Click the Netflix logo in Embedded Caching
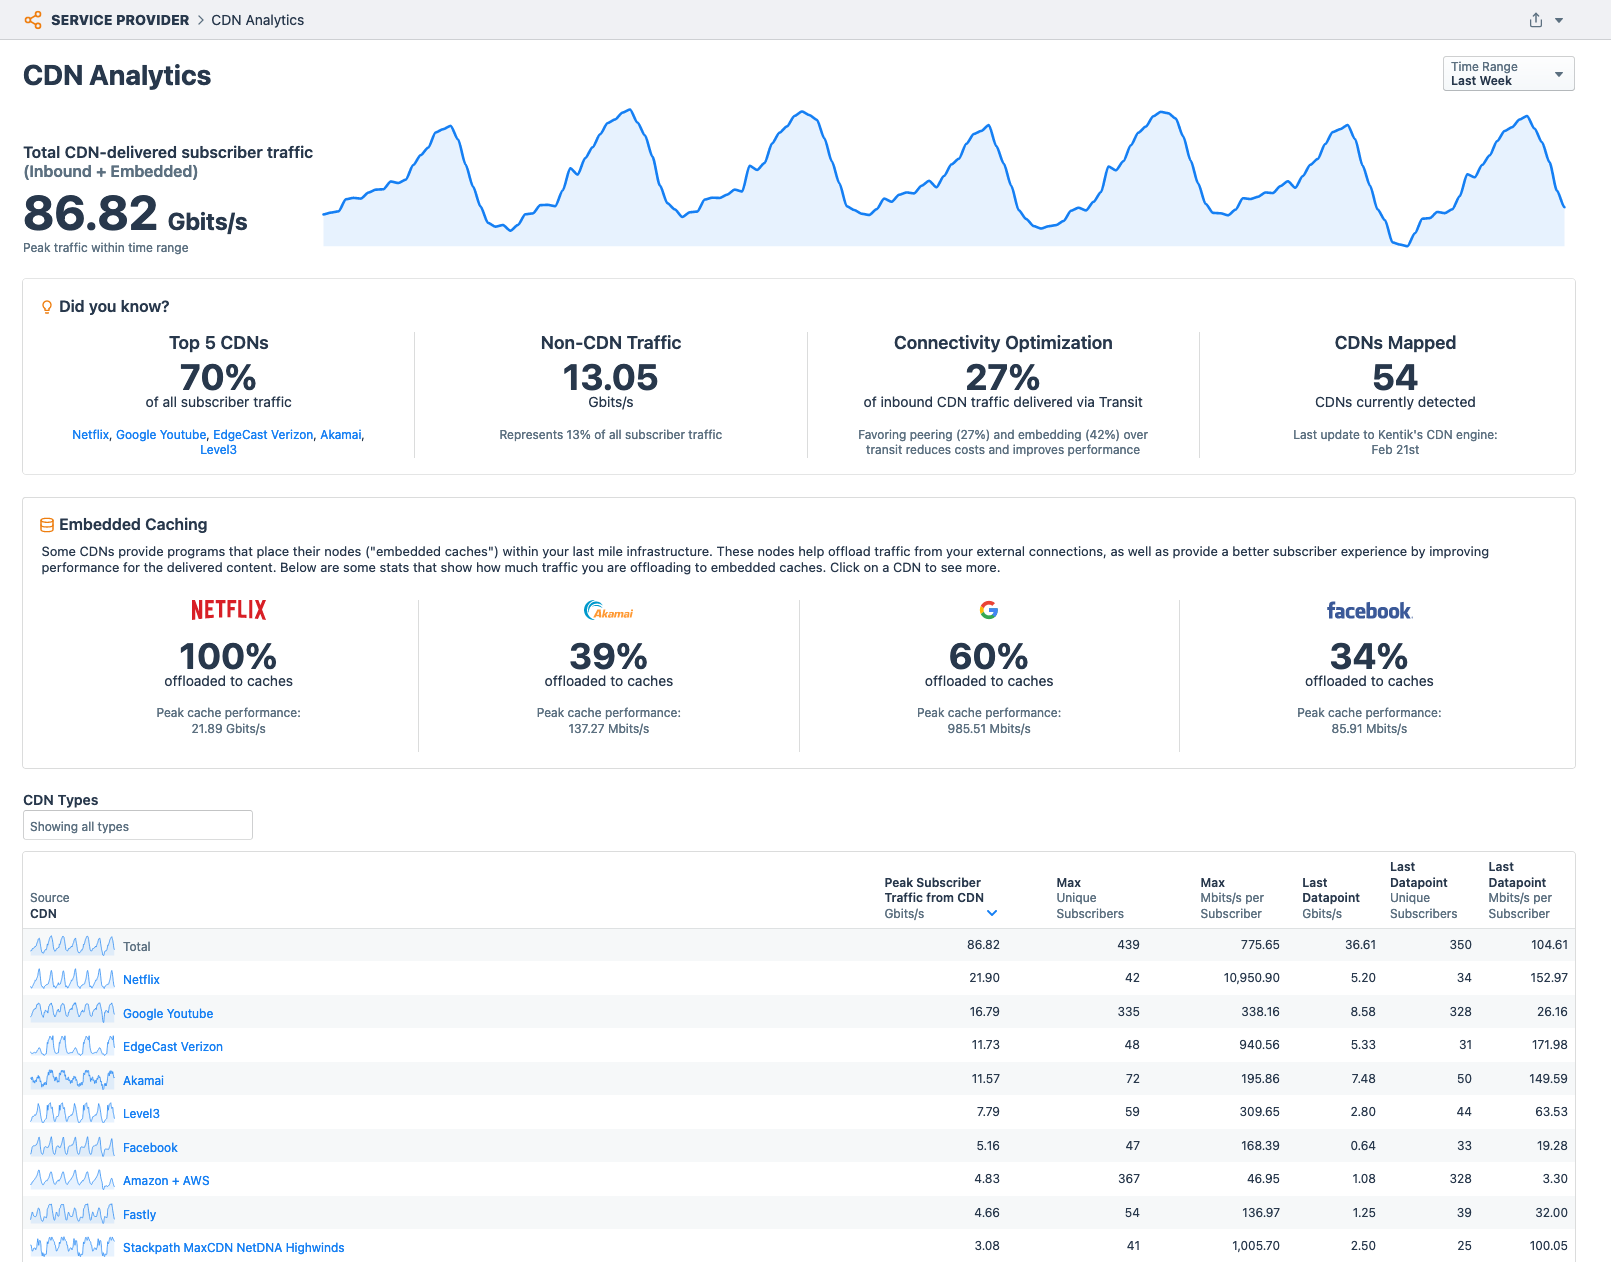The height and width of the screenshot is (1262, 1611). 229,610
